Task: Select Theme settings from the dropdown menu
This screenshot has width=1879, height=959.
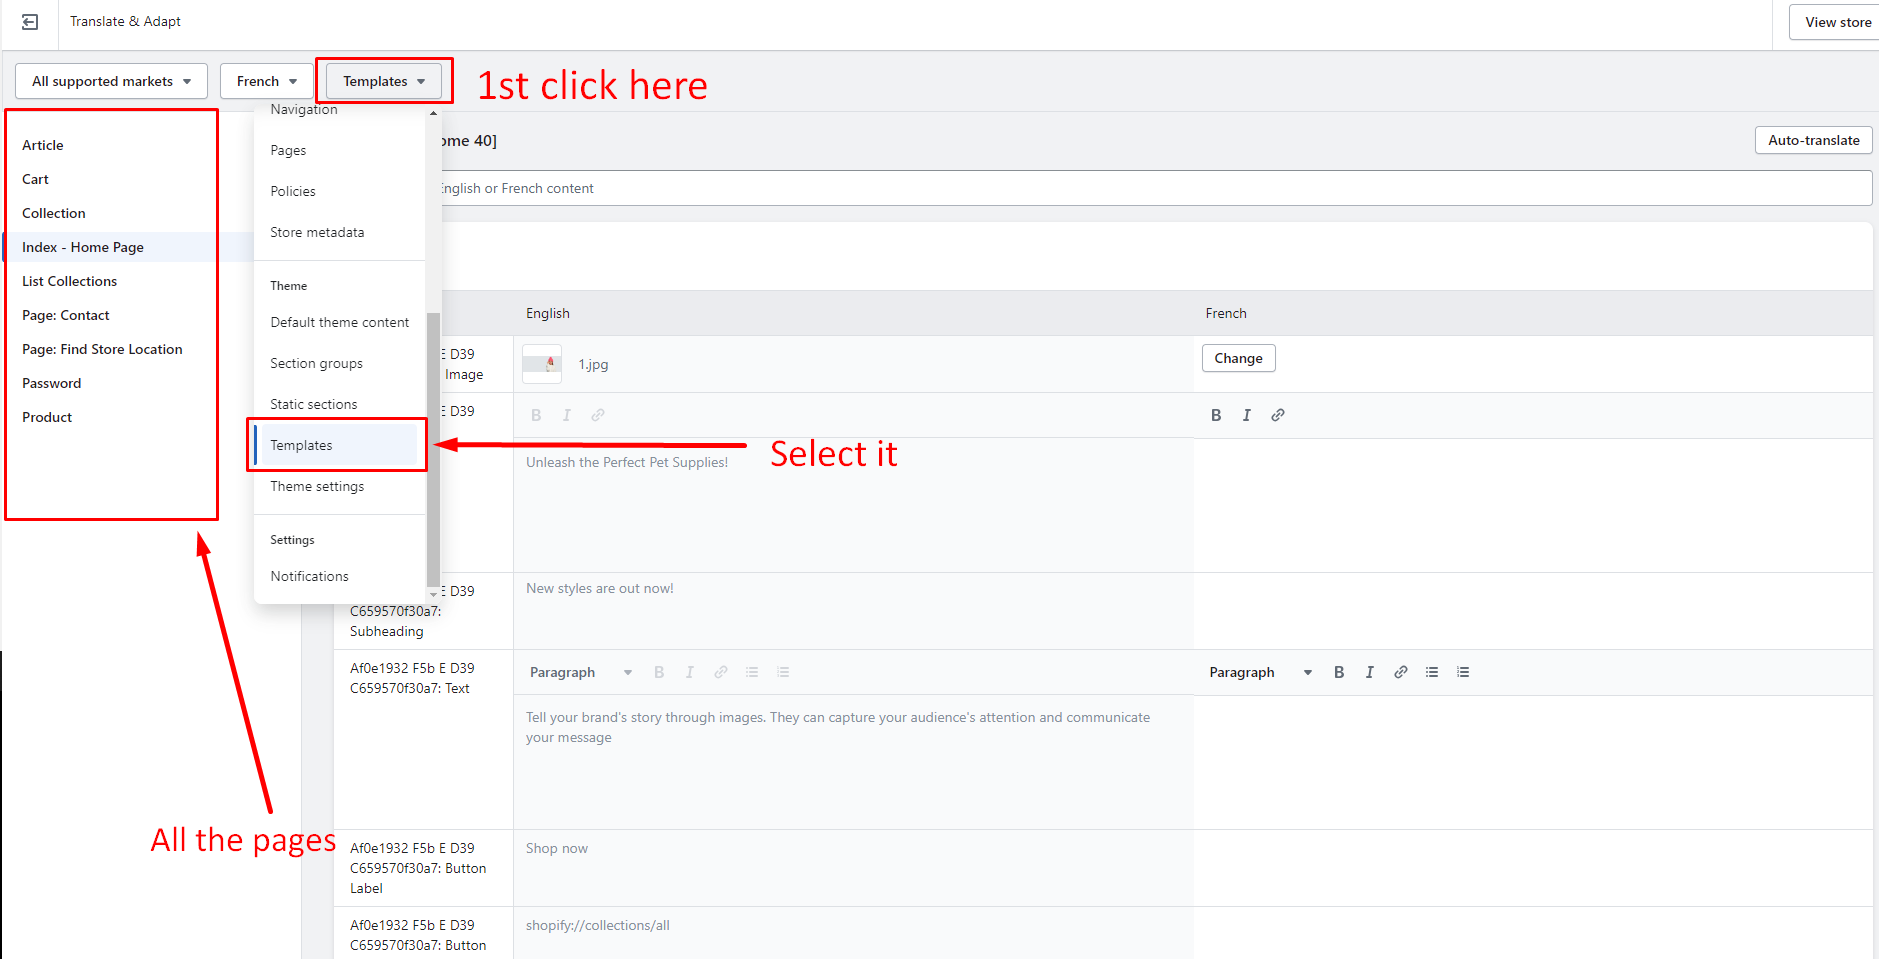Action: [x=317, y=486]
